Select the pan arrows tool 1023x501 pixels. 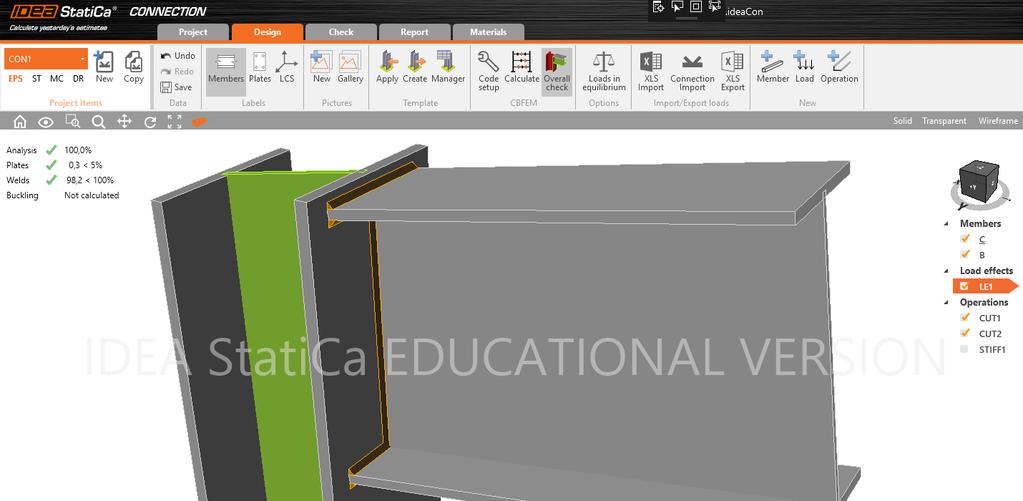pos(124,121)
